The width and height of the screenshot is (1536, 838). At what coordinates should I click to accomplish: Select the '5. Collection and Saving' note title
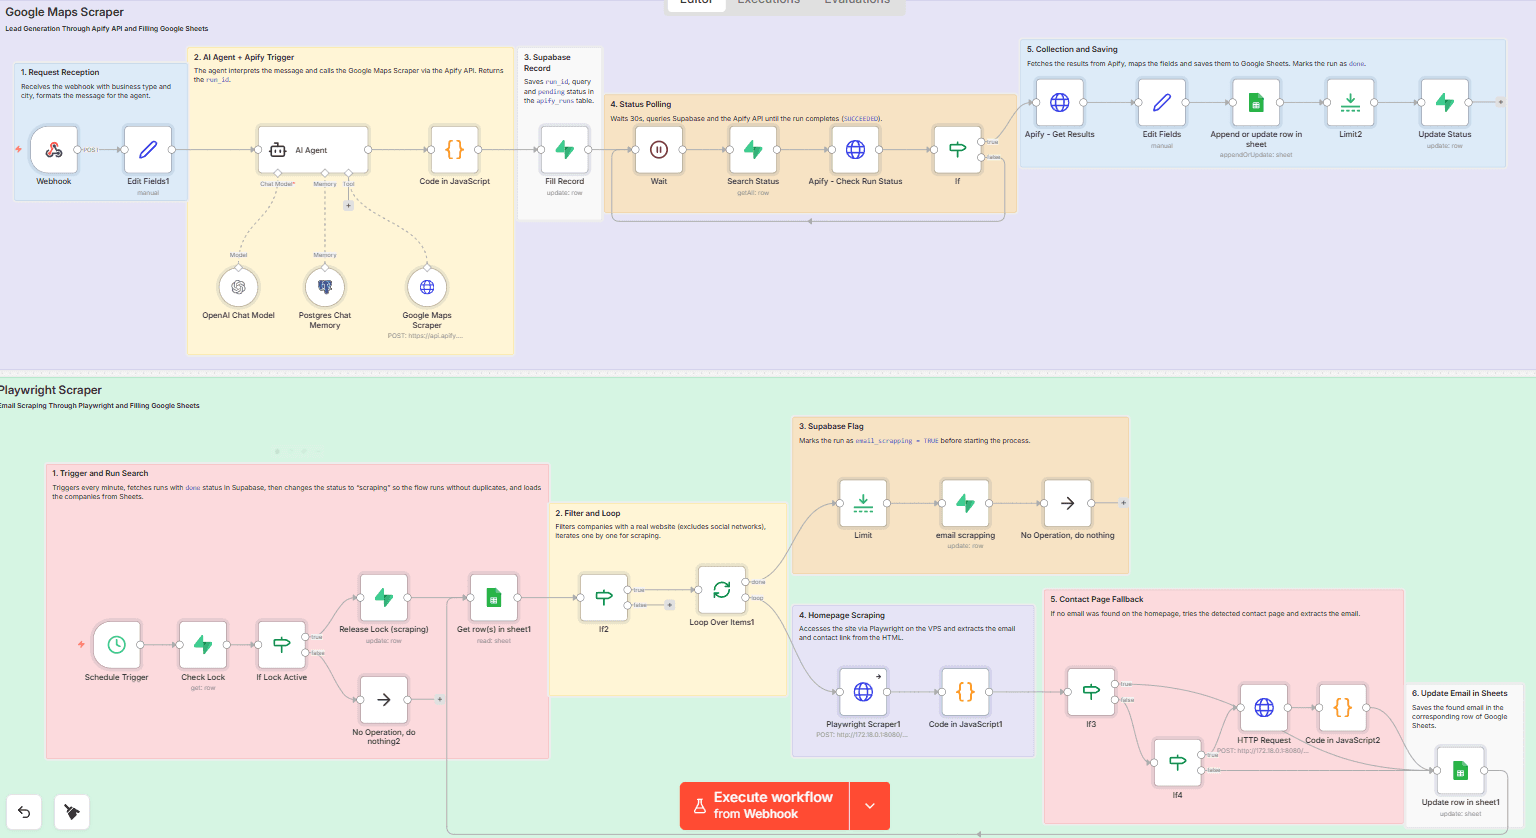point(1072,49)
